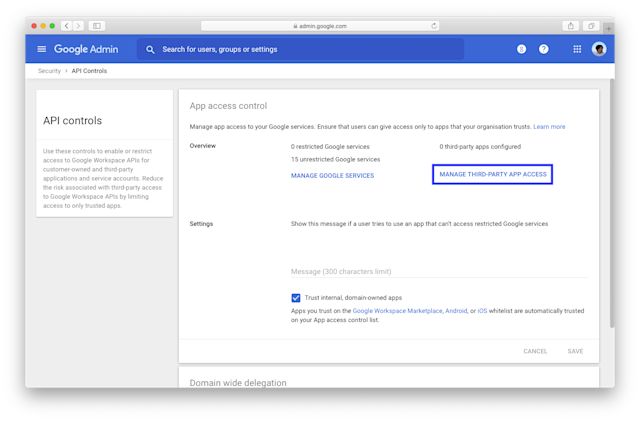Open the Google apps grid
Screen dimensions: 640x421
(577, 49)
